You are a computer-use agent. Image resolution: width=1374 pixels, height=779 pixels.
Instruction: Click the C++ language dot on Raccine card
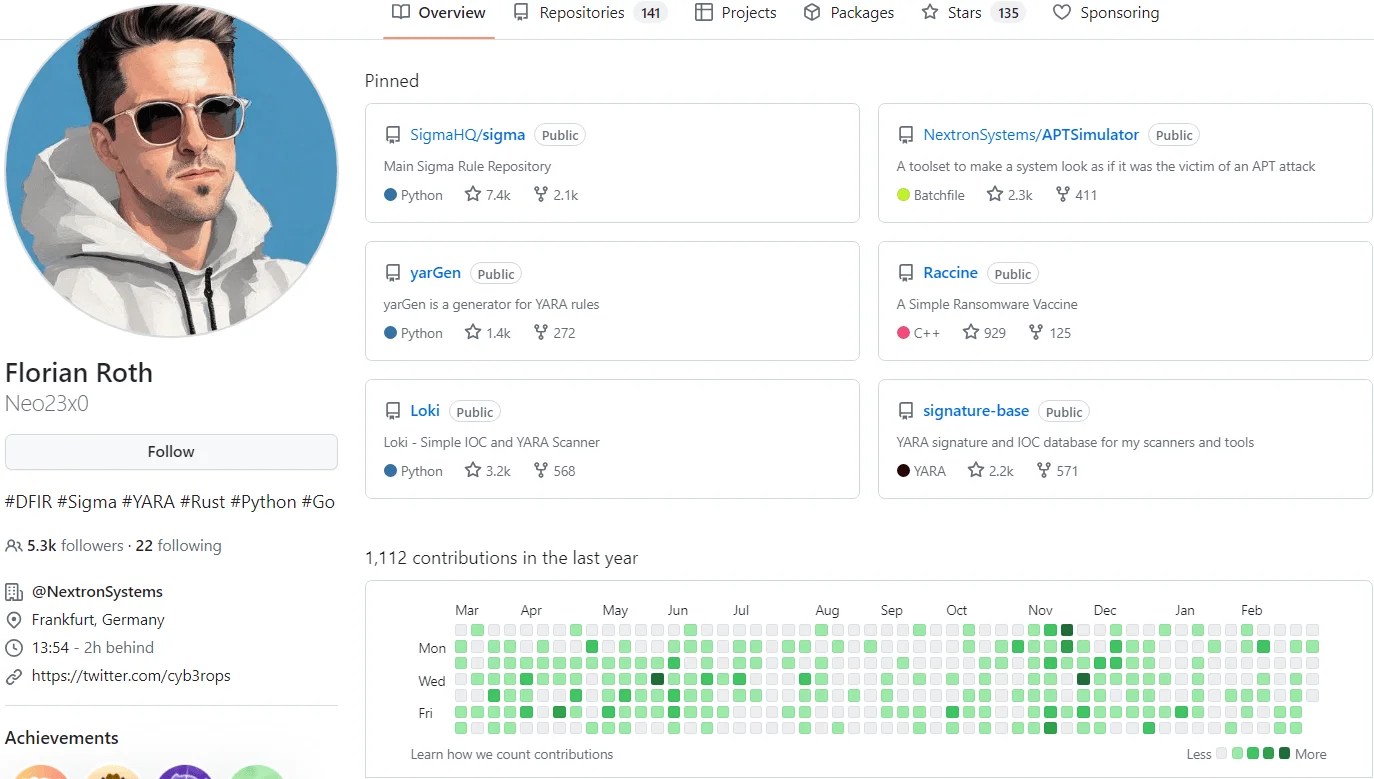(904, 333)
